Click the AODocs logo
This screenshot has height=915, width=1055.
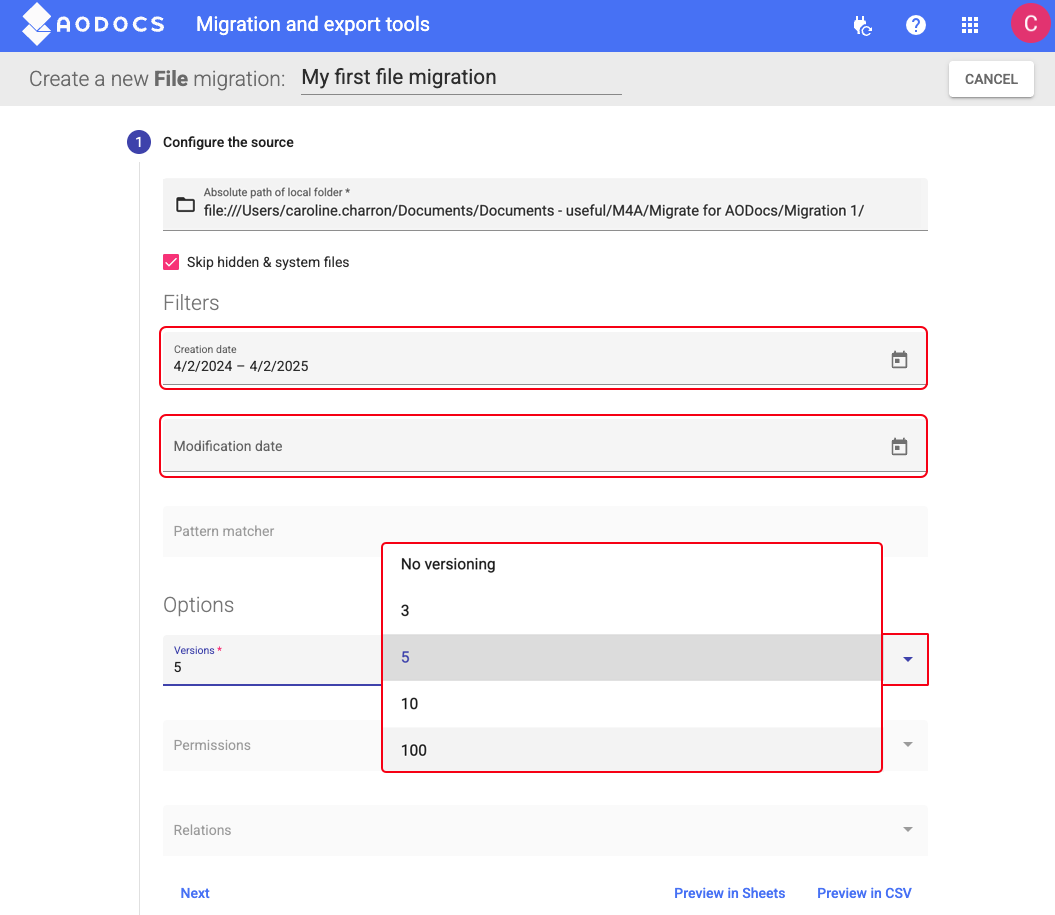(93, 24)
